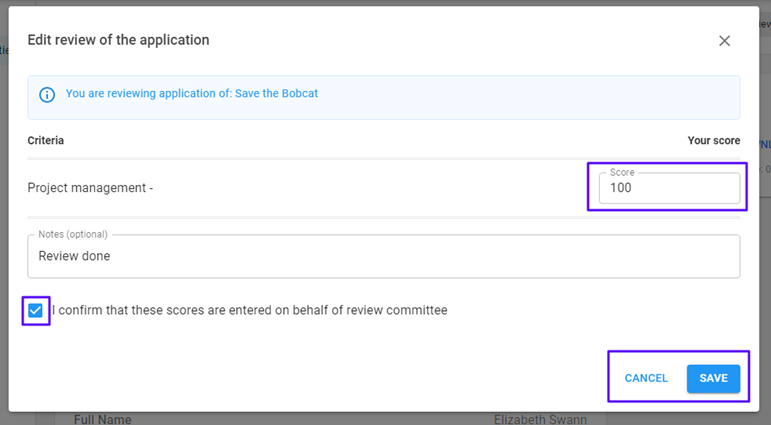This screenshot has height=425, width=771.
Task: Click the blue info circle icon
Action: (x=47, y=94)
